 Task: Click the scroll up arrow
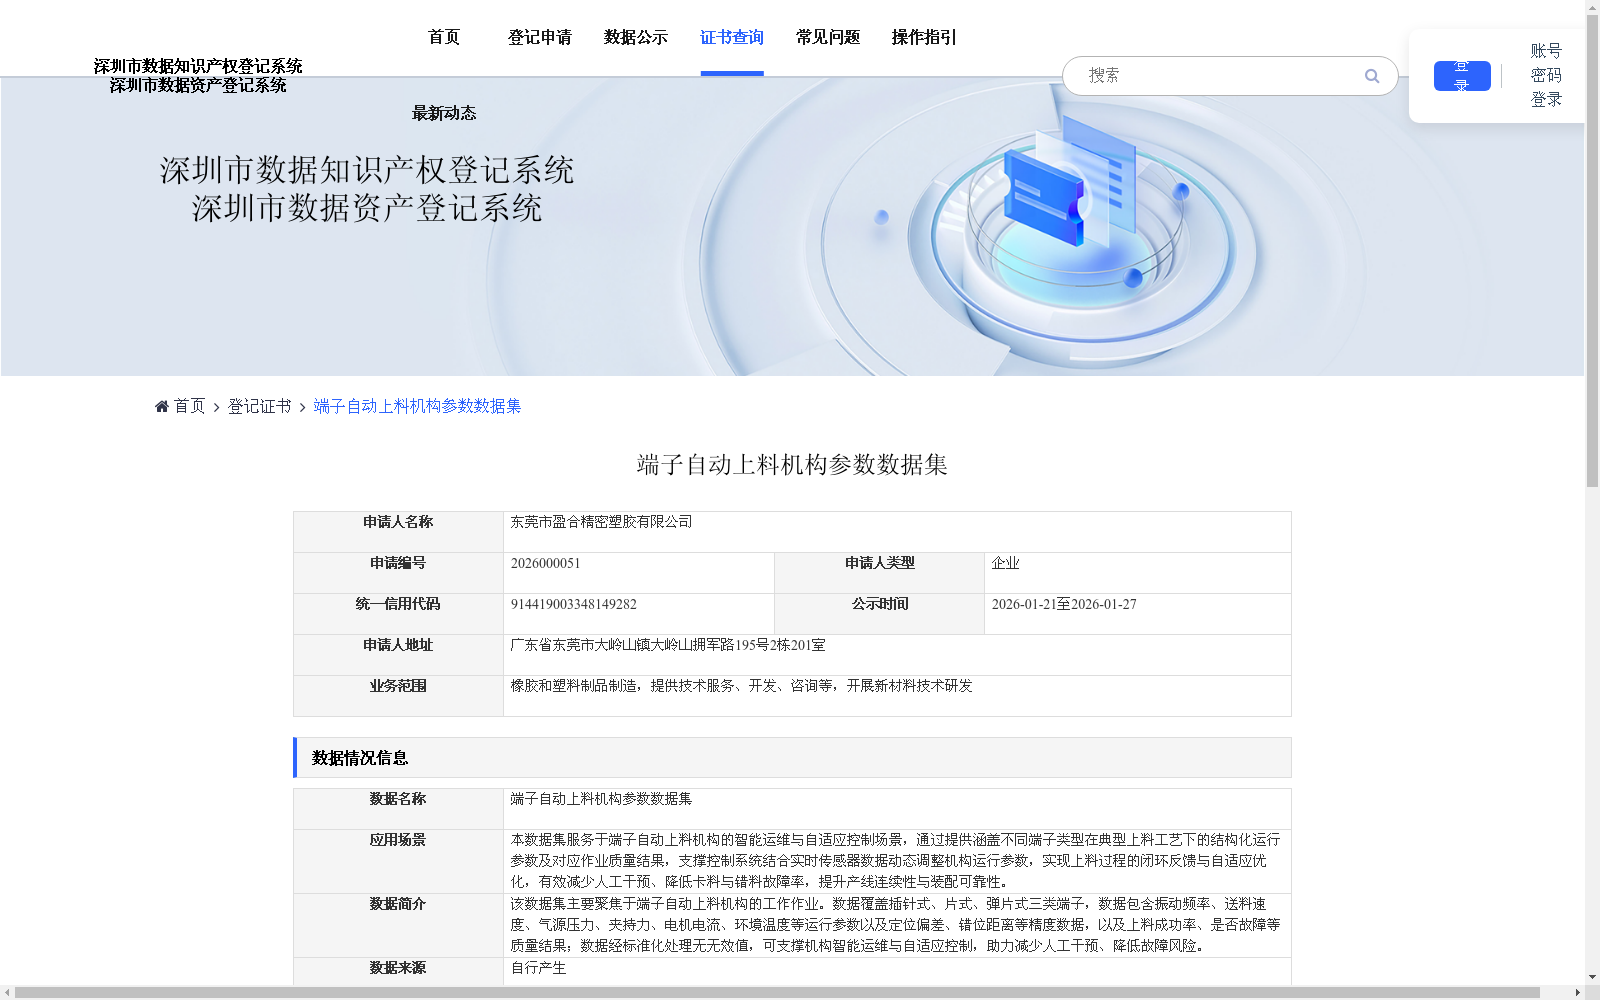click(1592, 6)
